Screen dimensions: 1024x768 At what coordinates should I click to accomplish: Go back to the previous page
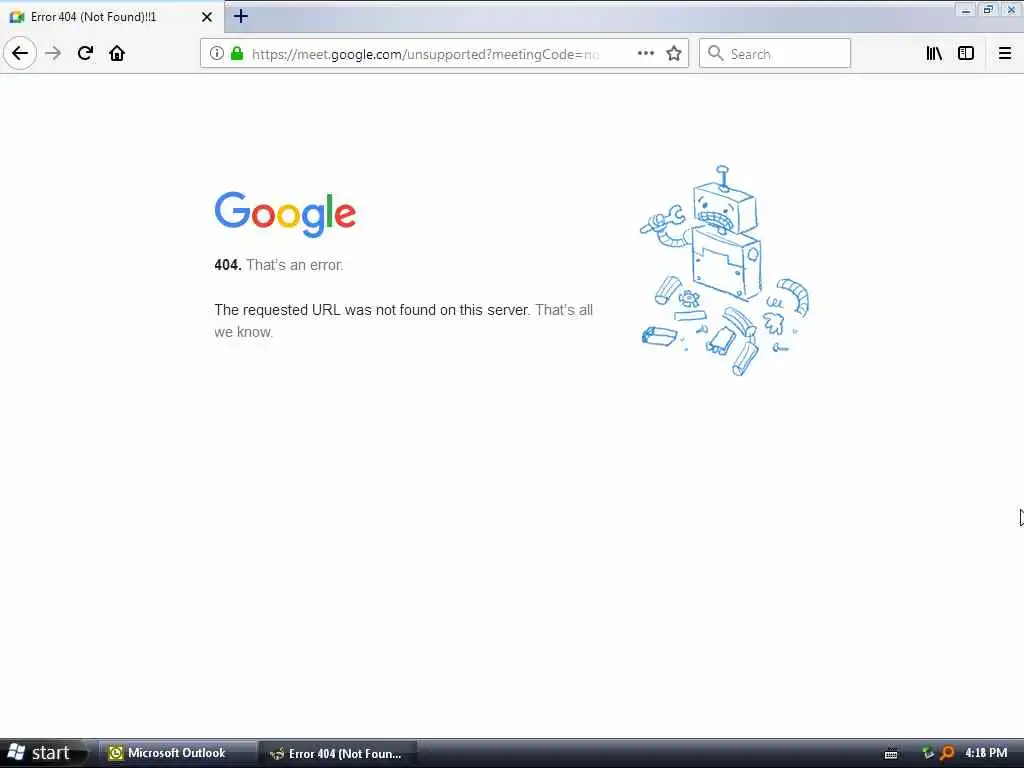click(x=20, y=53)
